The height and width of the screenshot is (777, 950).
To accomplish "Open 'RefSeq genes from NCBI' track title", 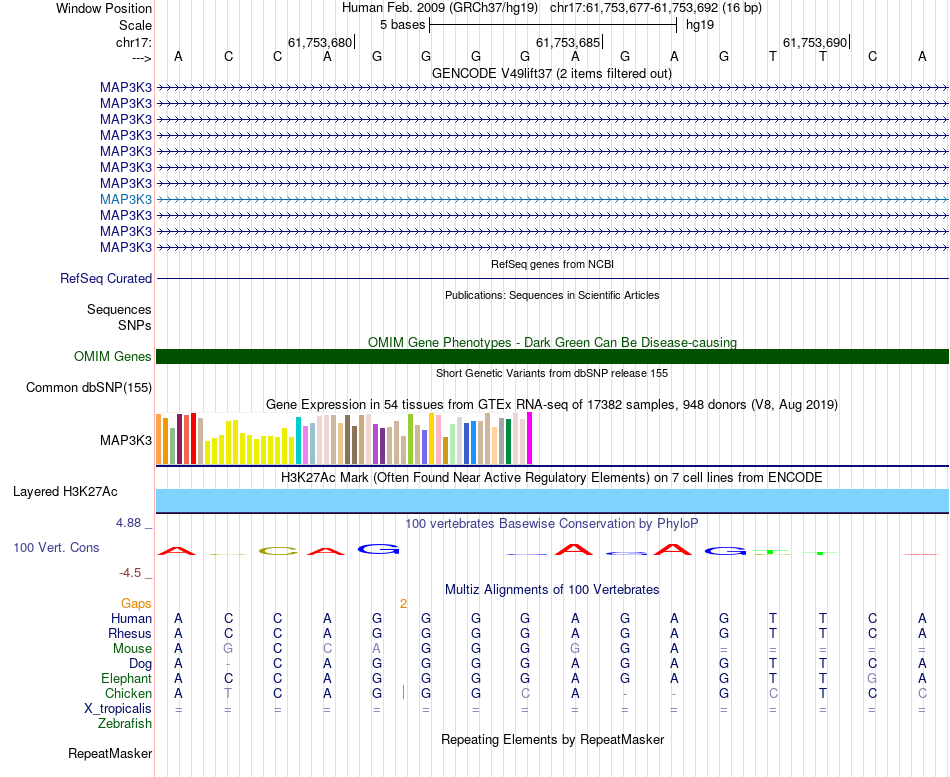I will point(552,264).
